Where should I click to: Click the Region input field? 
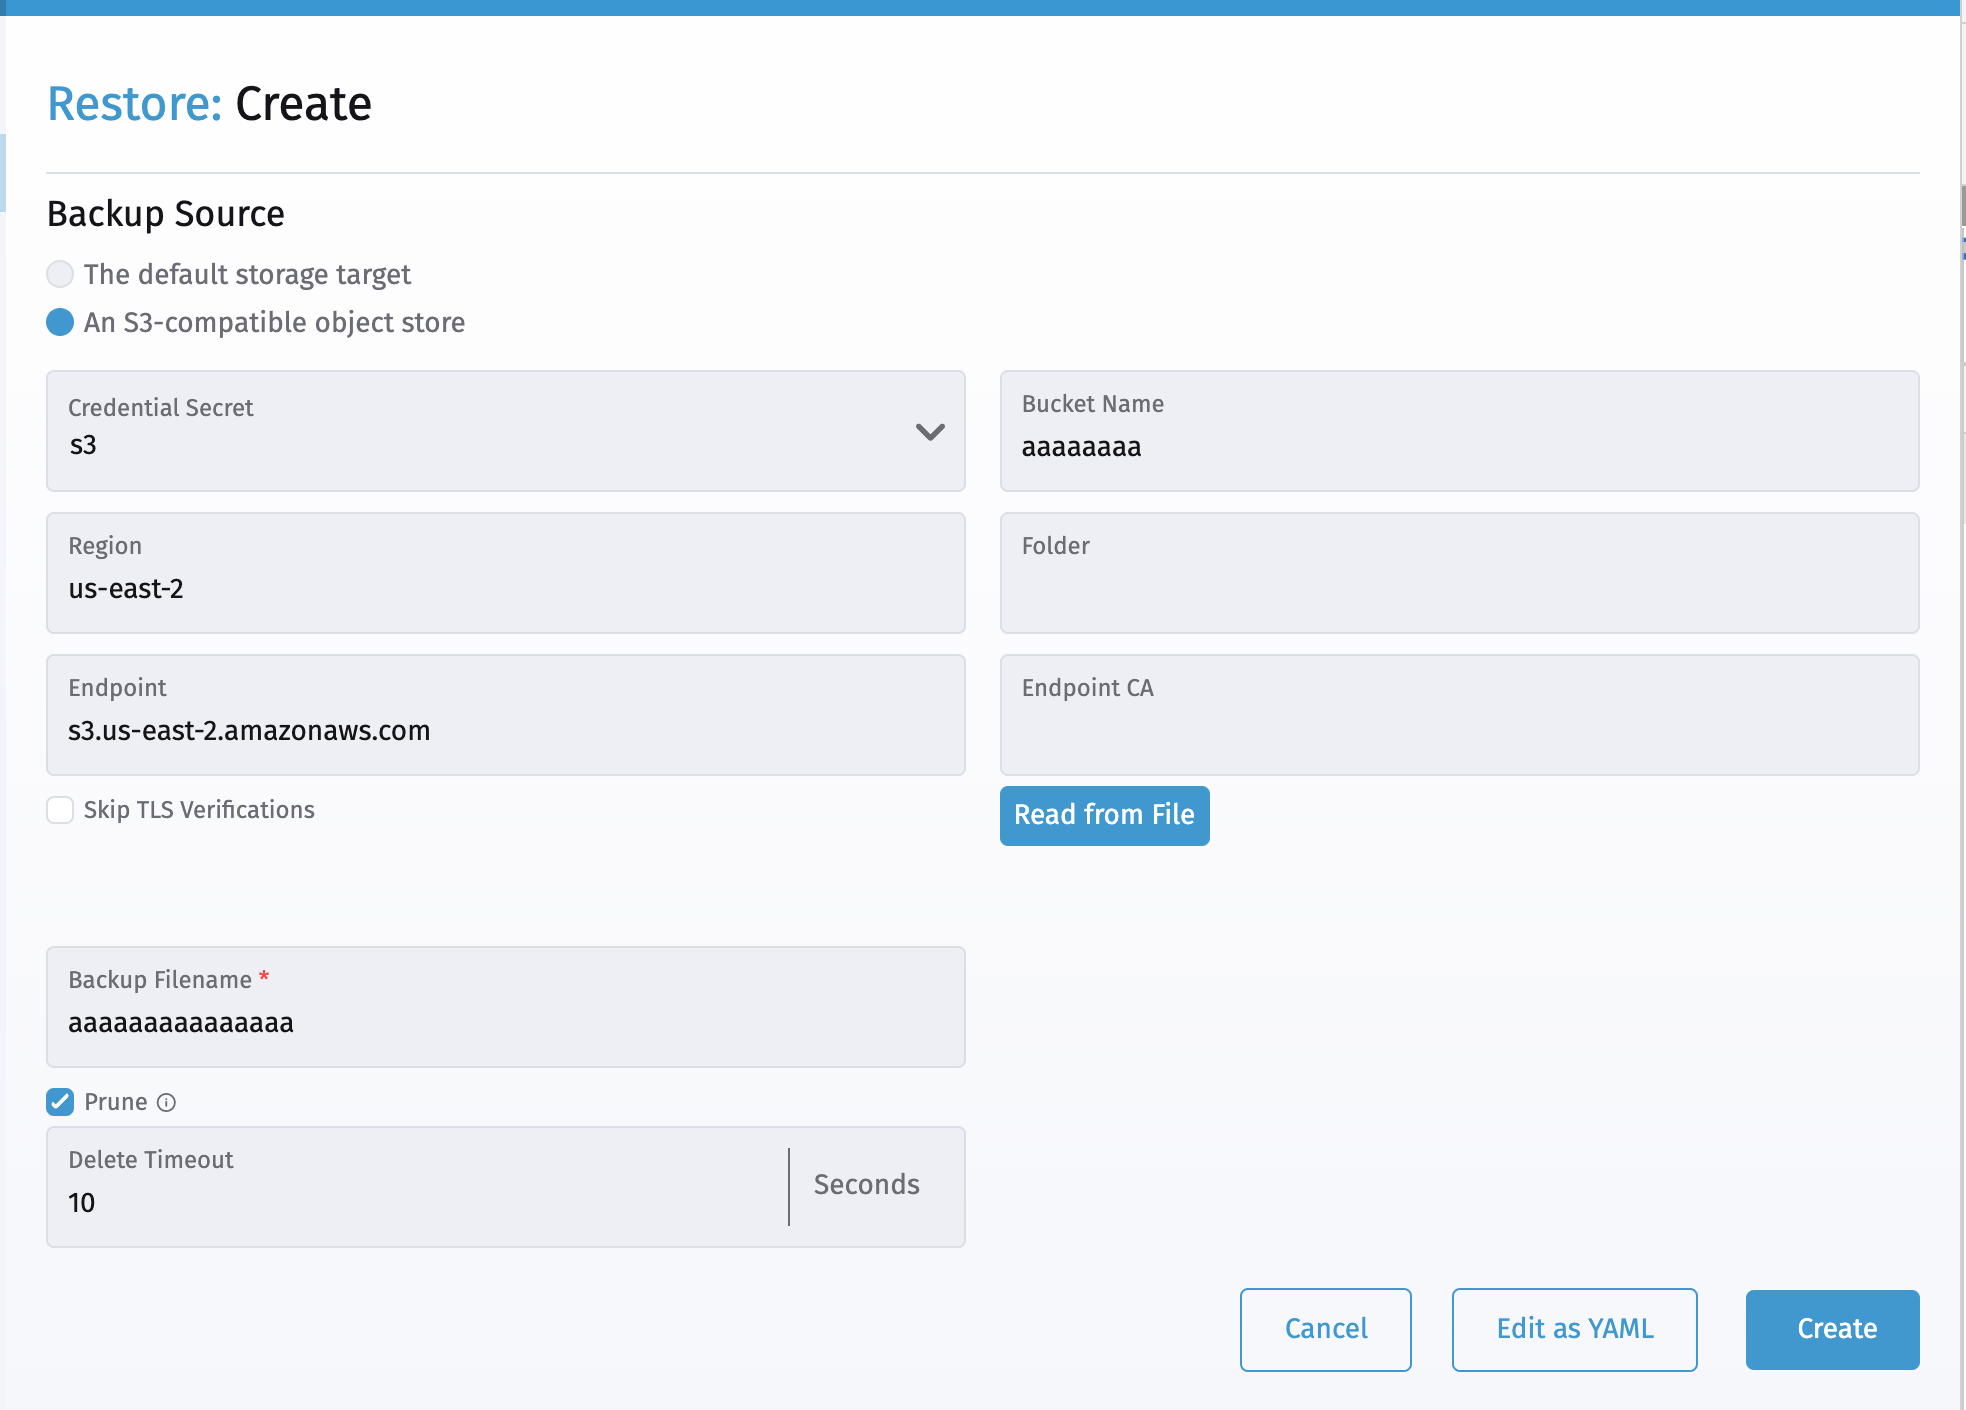(x=505, y=588)
